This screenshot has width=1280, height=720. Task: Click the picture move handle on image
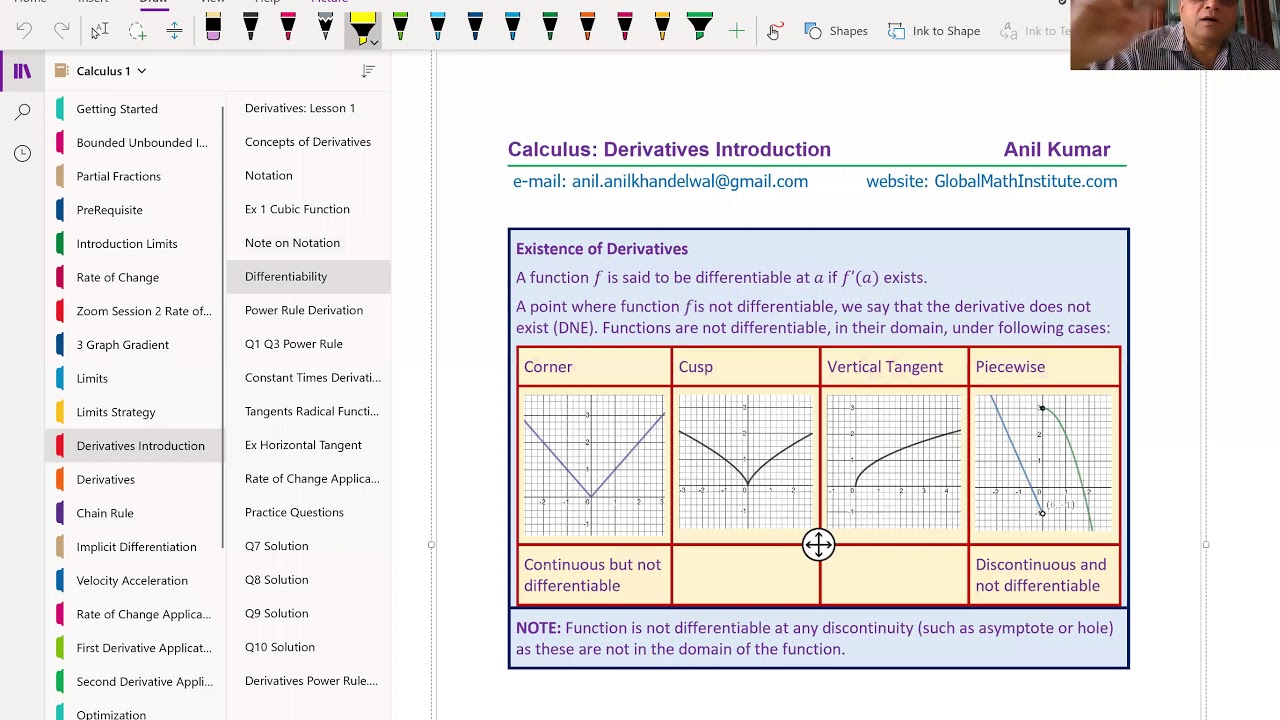(818, 544)
